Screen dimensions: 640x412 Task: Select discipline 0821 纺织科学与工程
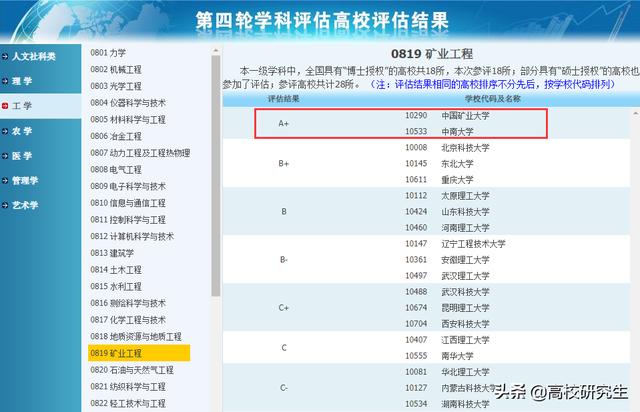(128, 387)
